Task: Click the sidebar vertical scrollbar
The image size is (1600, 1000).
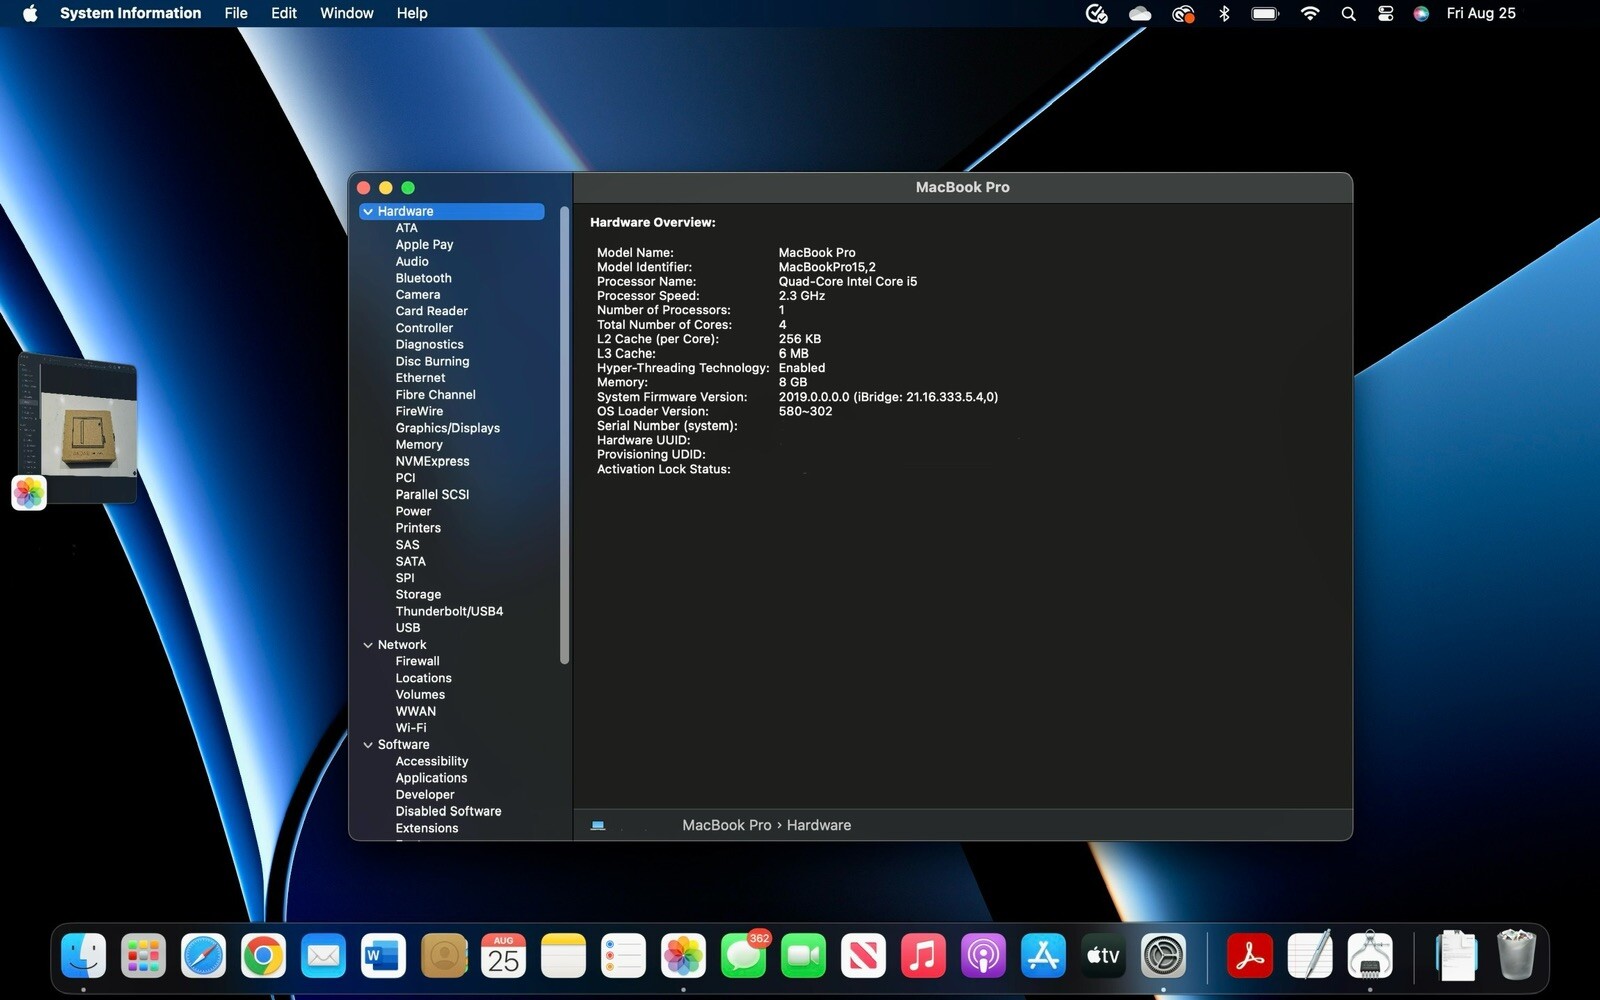Action: click(x=565, y=435)
